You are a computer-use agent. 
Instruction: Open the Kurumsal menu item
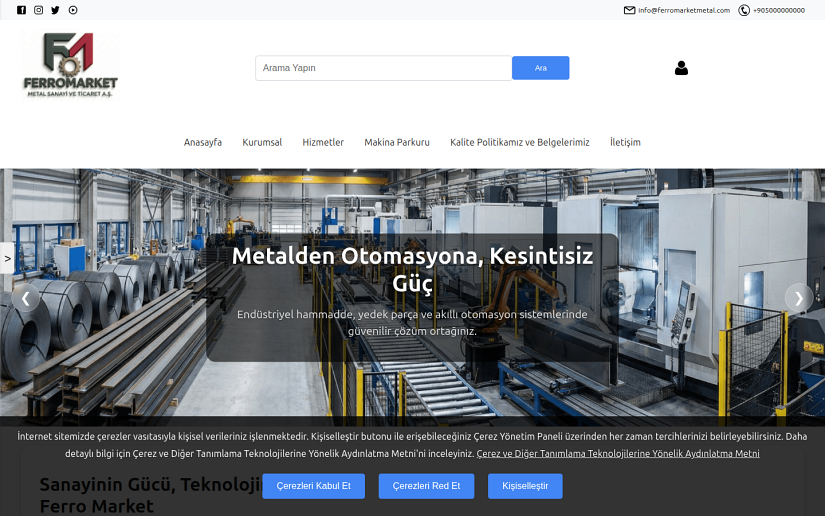point(262,142)
